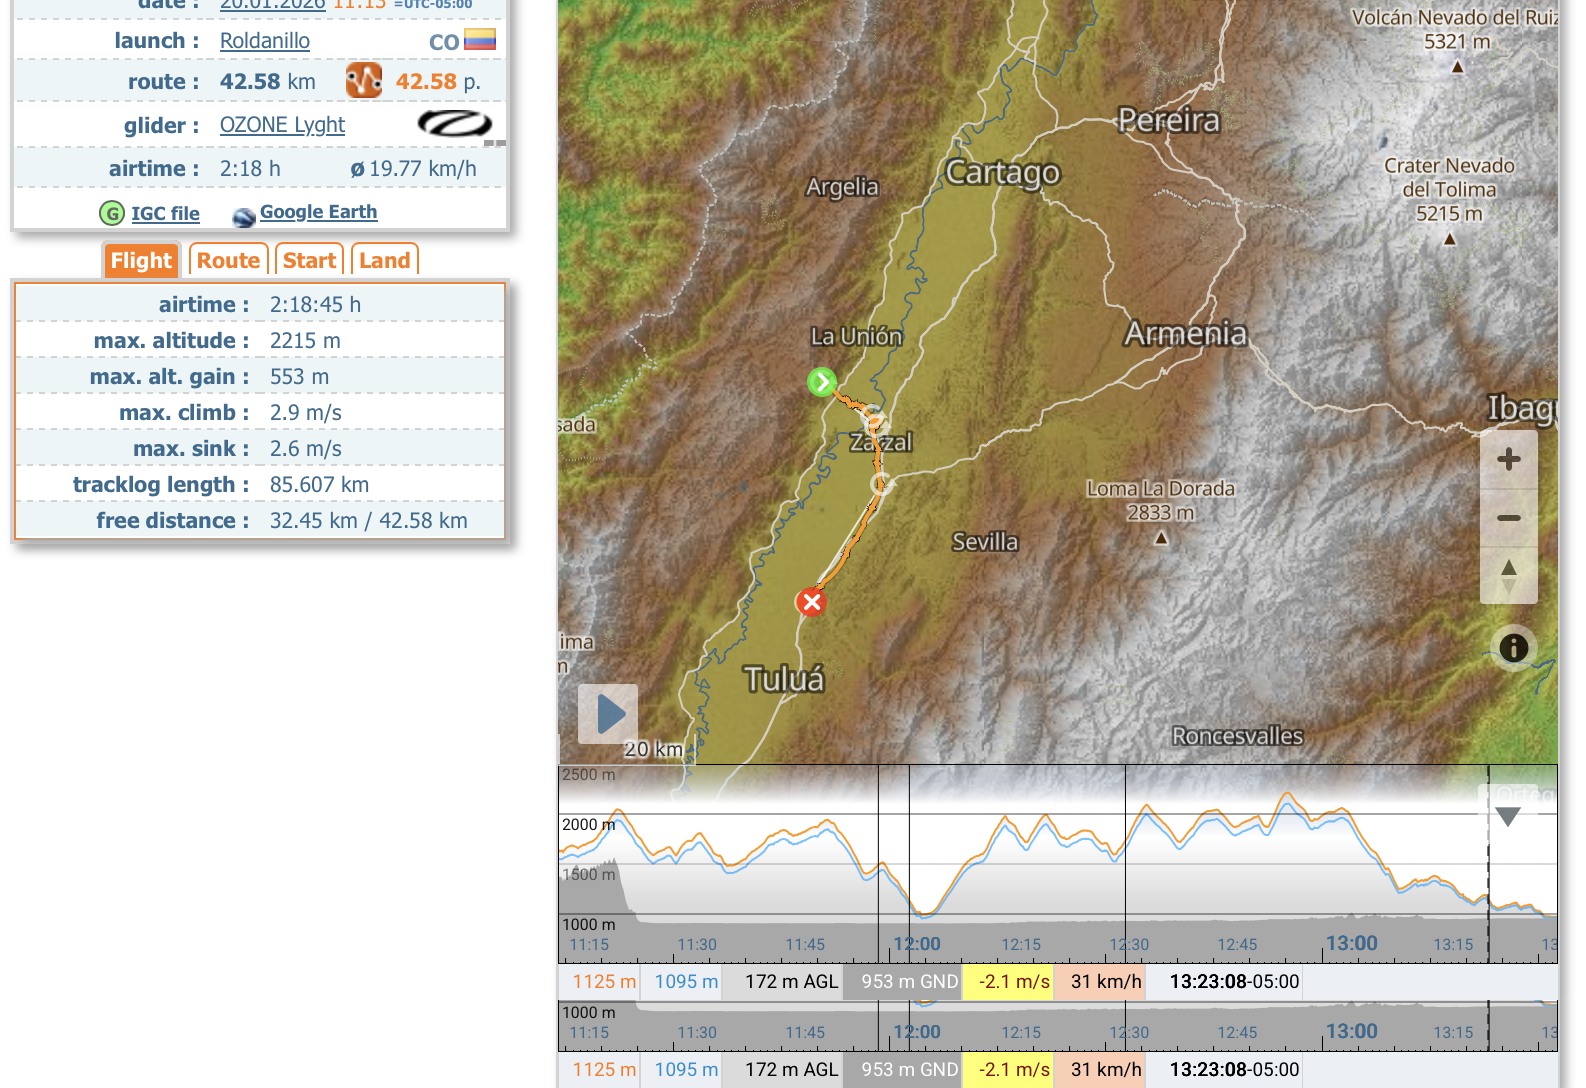Click the max. climb value 2.9 m/s
1586x1088 pixels.
coord(305,413)
